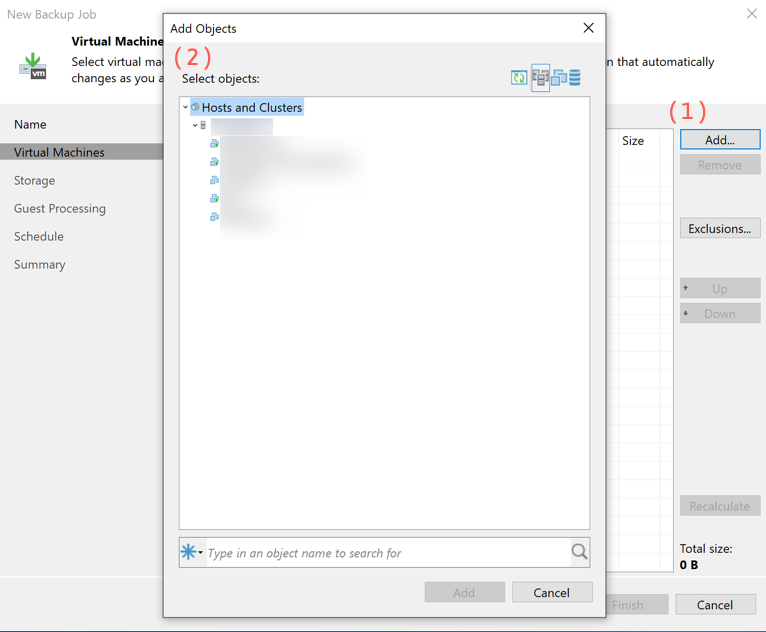Click the object name search field

tap(385, 552)
